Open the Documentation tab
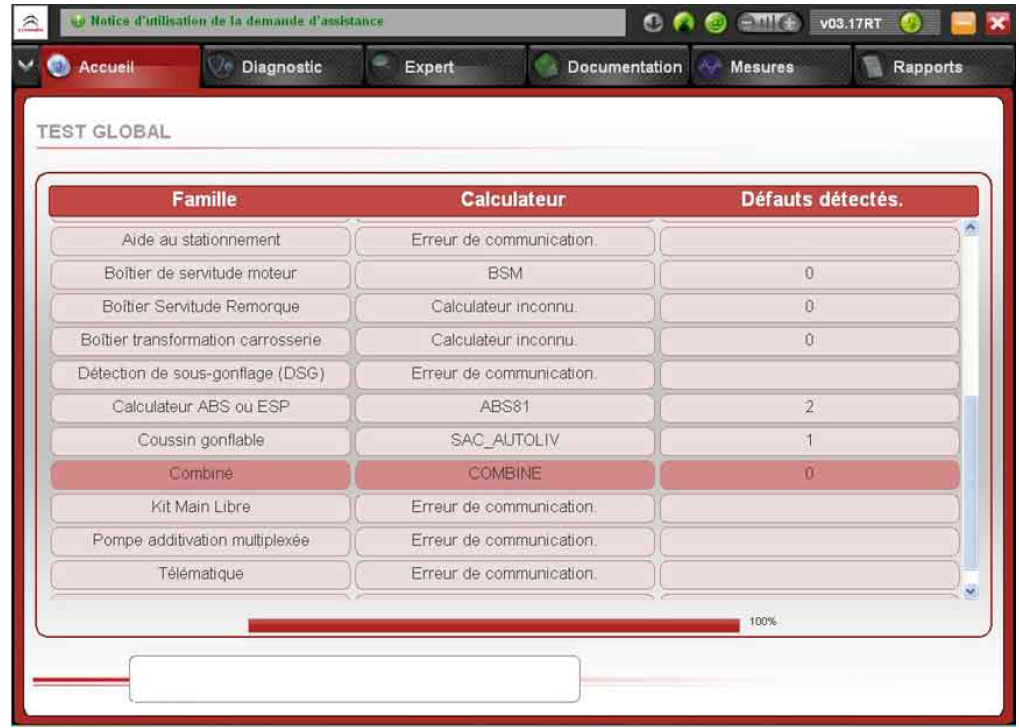The width and height of the screenshot is (1019, 728). (609, 66)
